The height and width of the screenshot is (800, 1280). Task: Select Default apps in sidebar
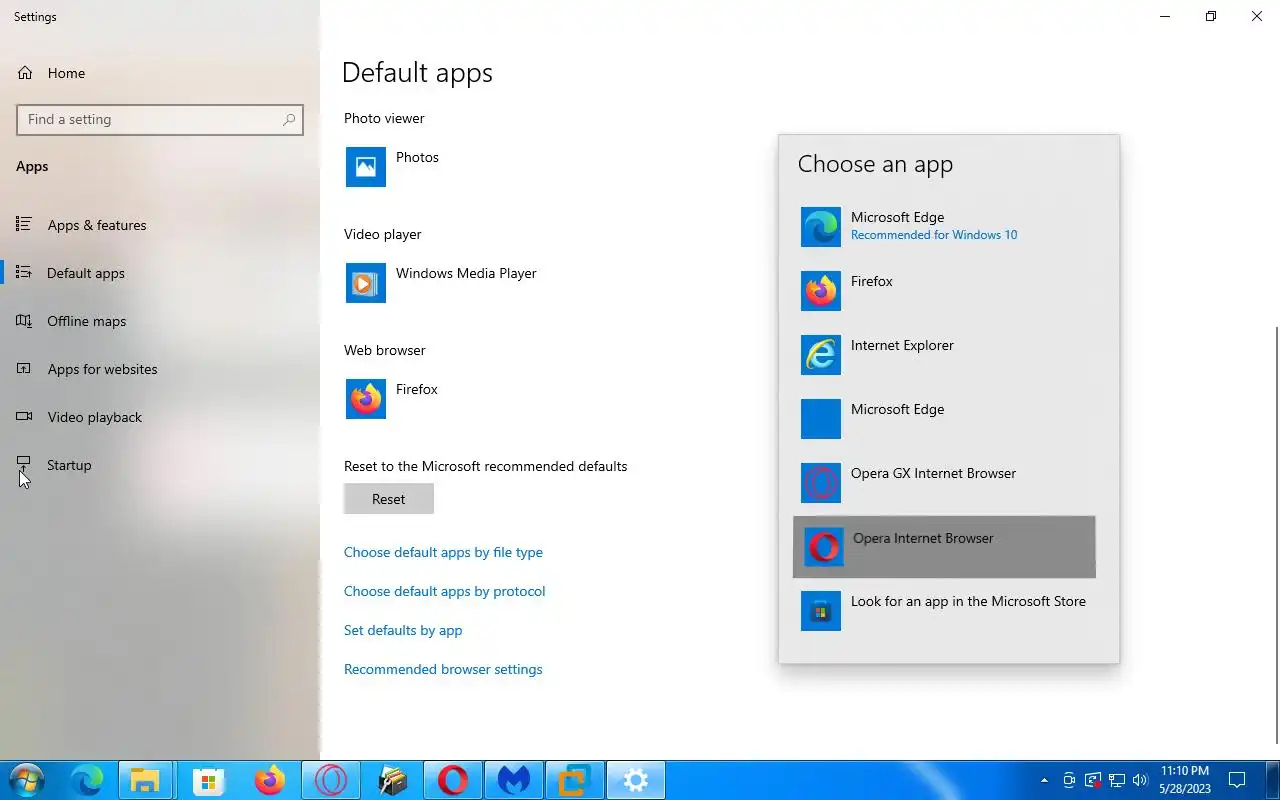click(160, 273)
